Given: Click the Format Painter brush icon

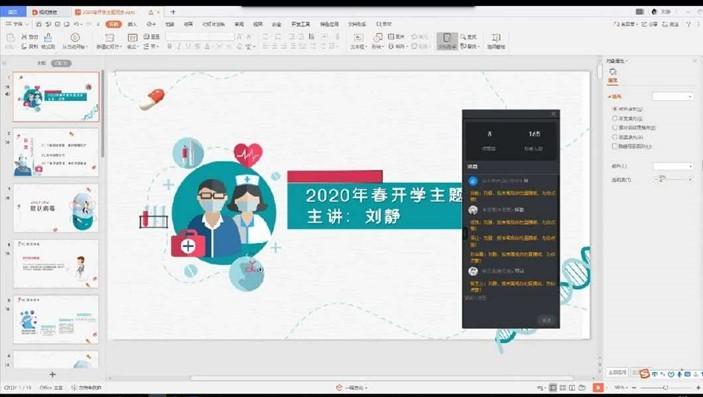Looking at the screenshot, I should click(48, 38).
